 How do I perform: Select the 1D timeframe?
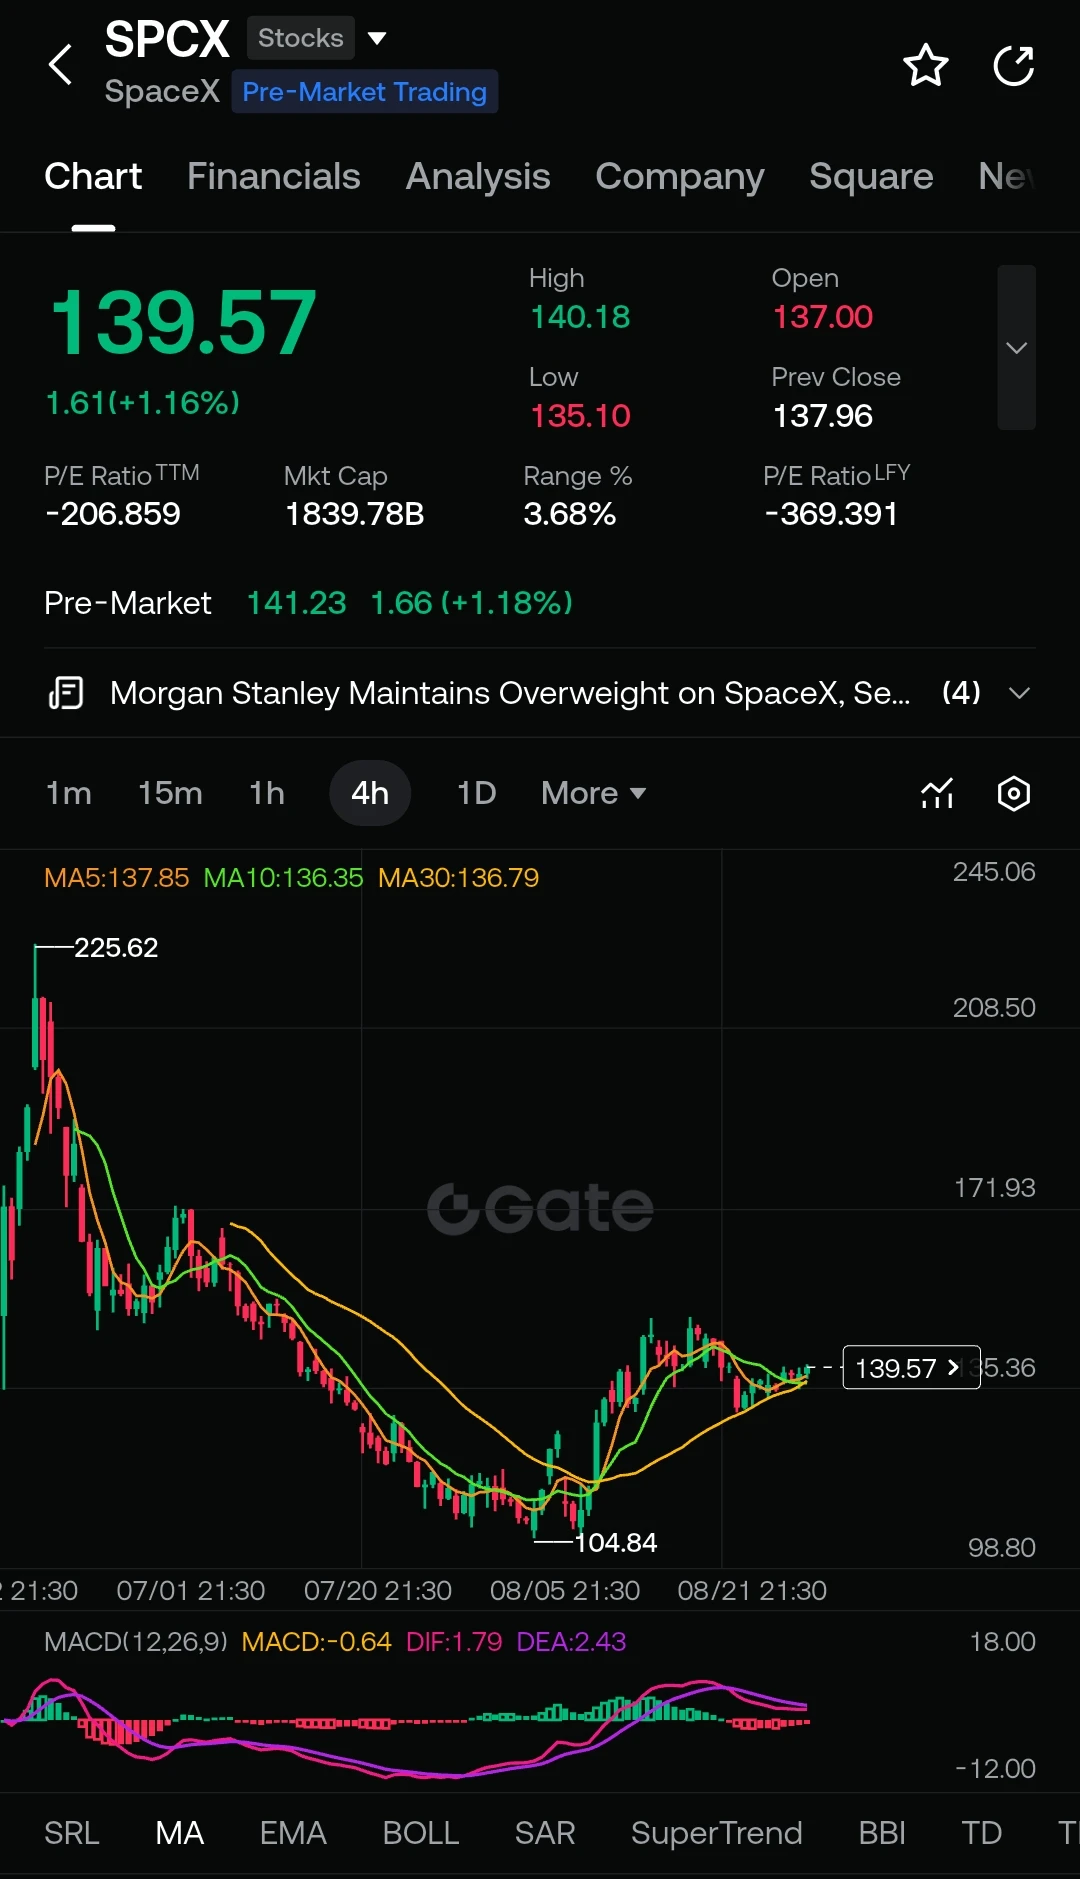click(476, 793)
